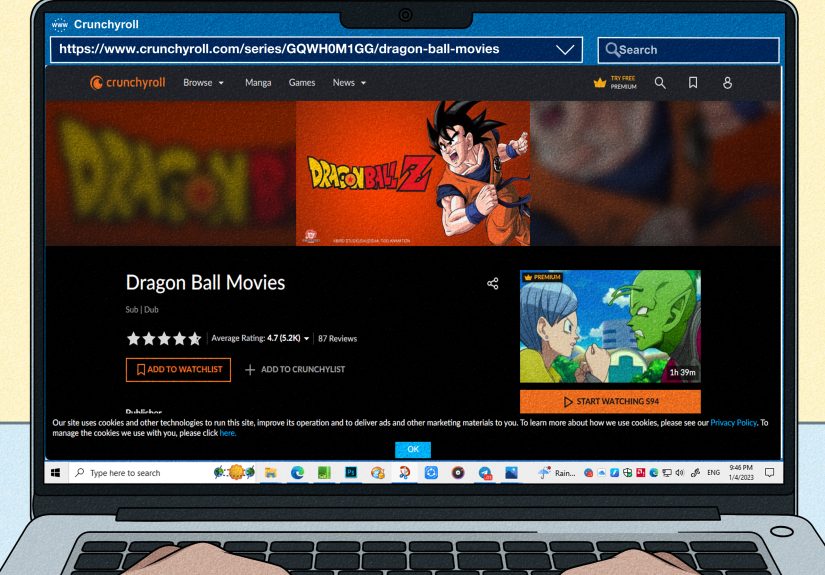The image size is (825, 575).
Task: Share the Dragon Ball Movies series
Action: pos(492,284)
